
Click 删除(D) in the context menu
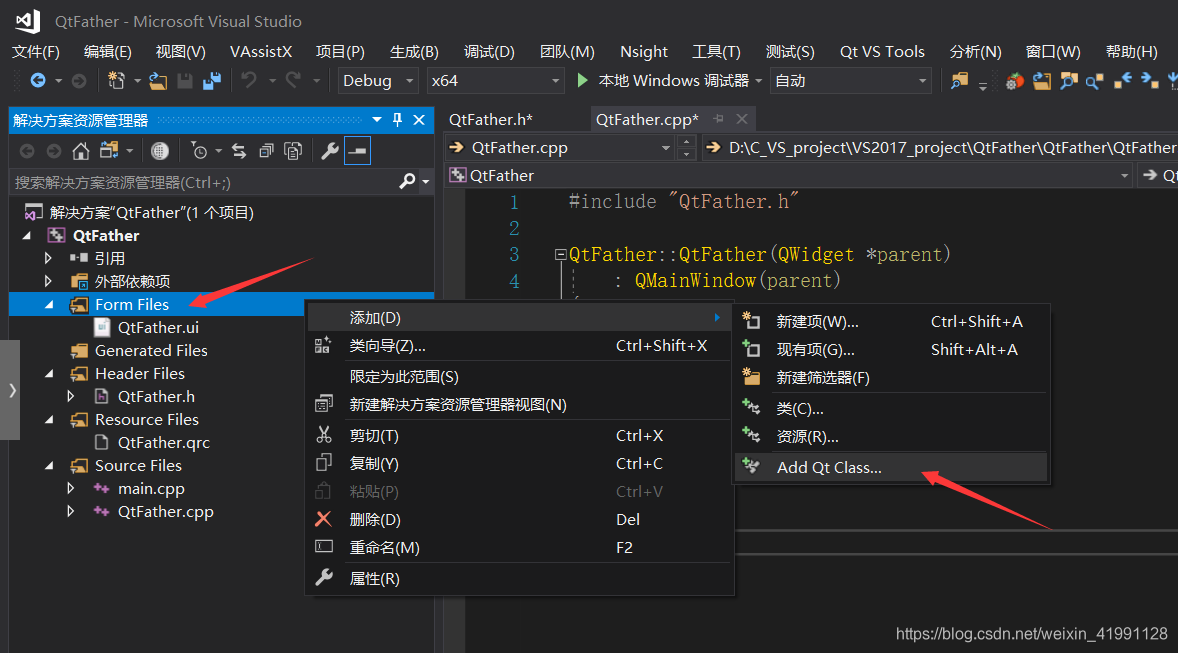point(519,519)
